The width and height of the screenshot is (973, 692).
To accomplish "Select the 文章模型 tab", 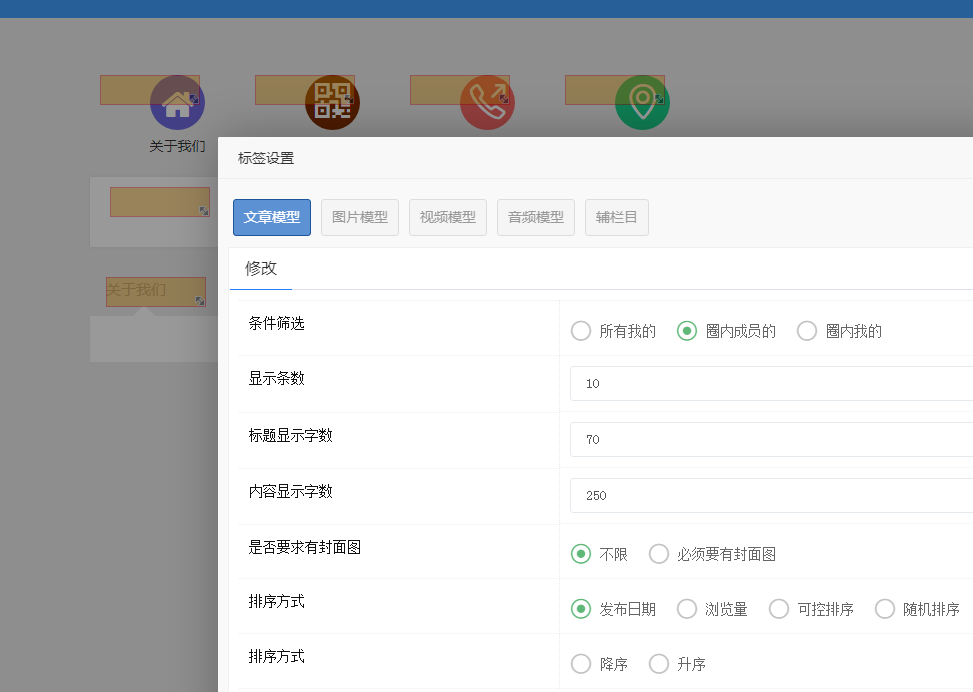I will (272, 217).
